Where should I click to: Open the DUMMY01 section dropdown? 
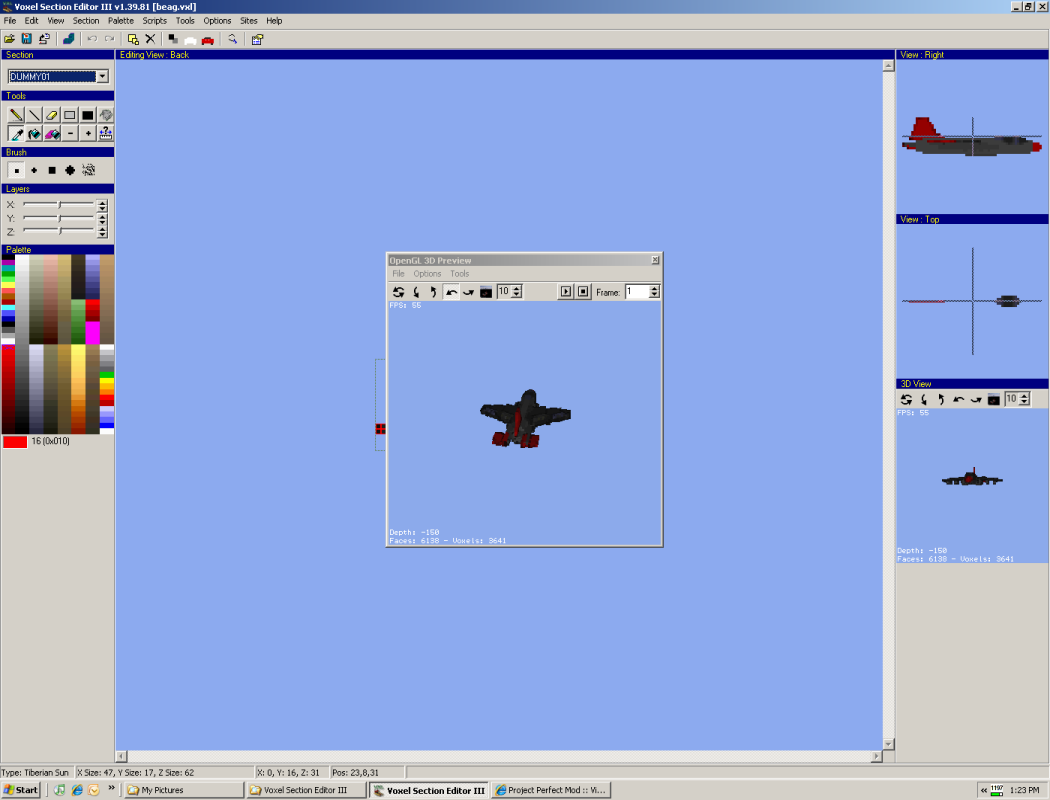pos(102,76)
